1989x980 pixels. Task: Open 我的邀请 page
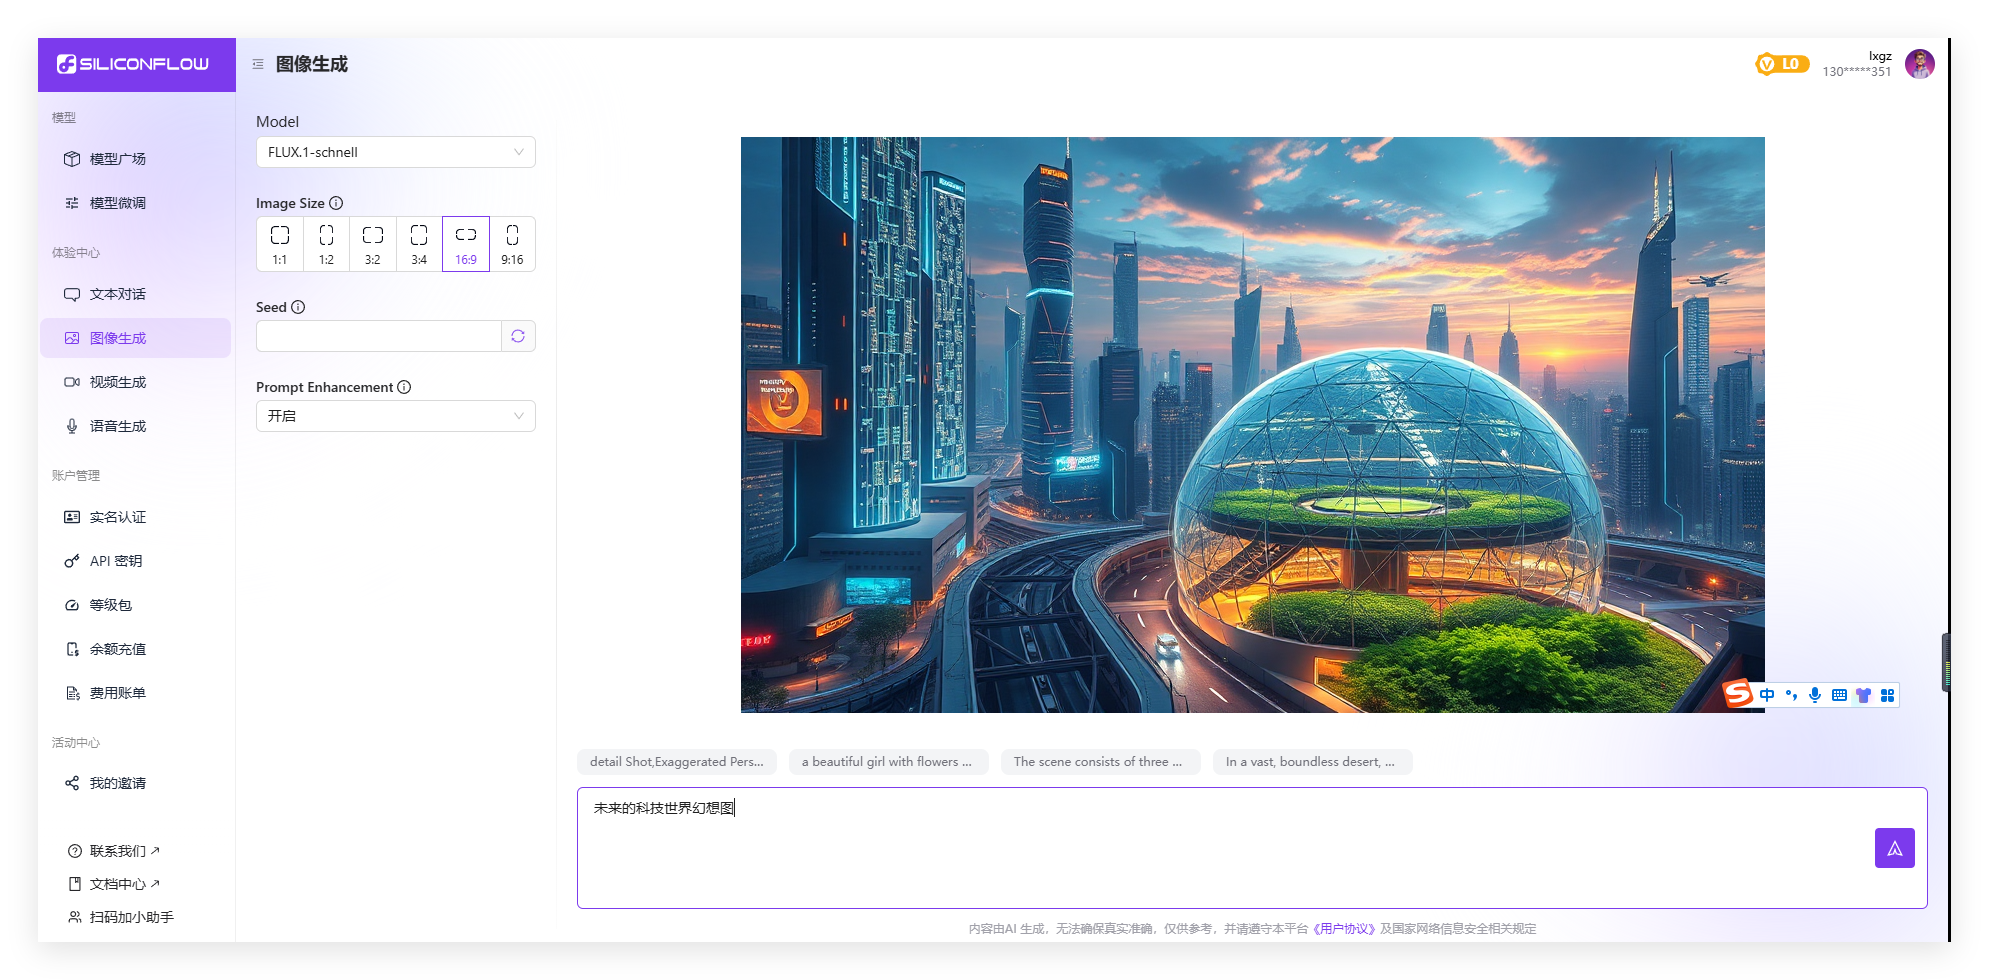(x=135, y=783)
